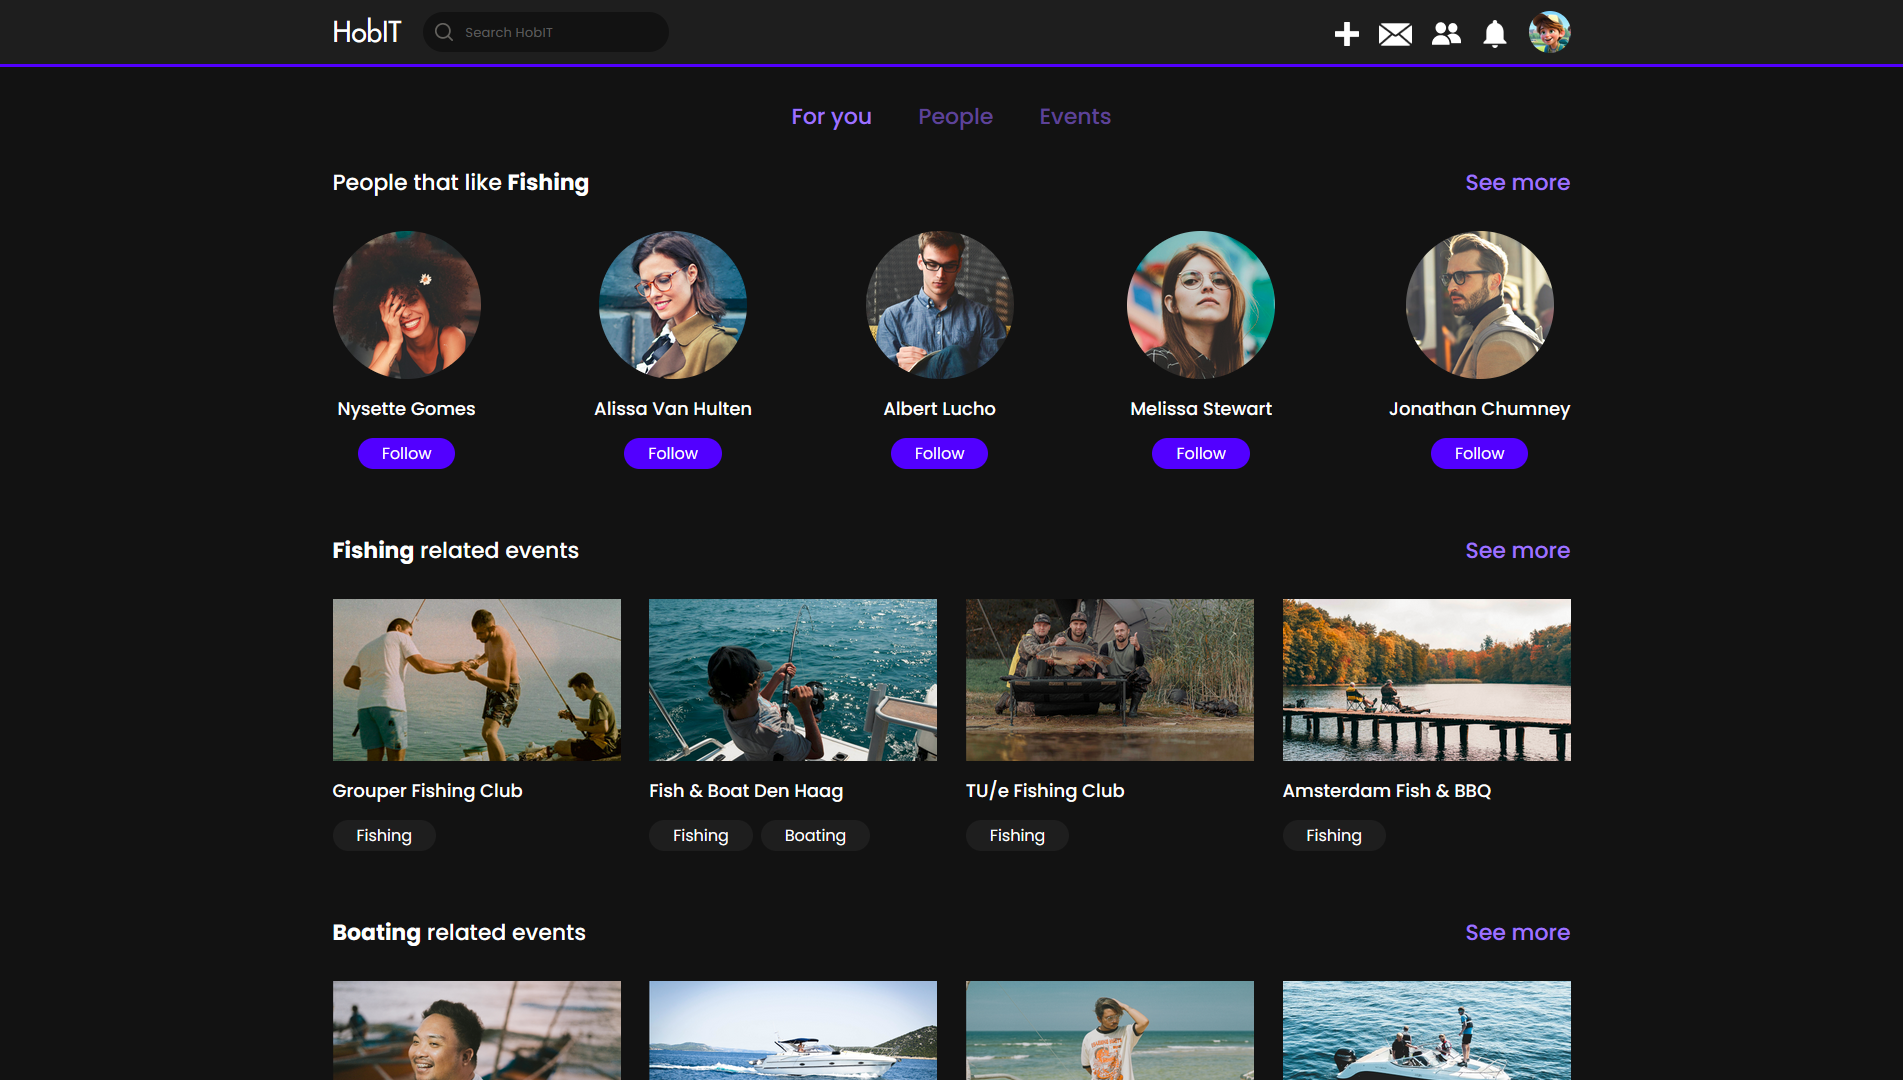Open the friends people icon

click(x=1446, y=34)
